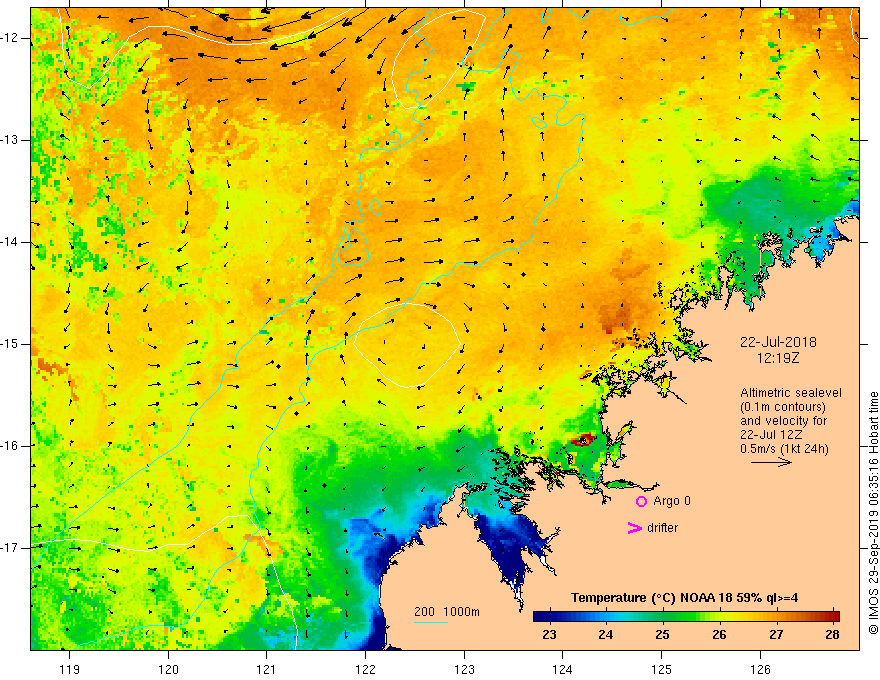Click the magenta Argo 0 circle marker
Screen dimensions: 880x680
click(x=641, y=501)
